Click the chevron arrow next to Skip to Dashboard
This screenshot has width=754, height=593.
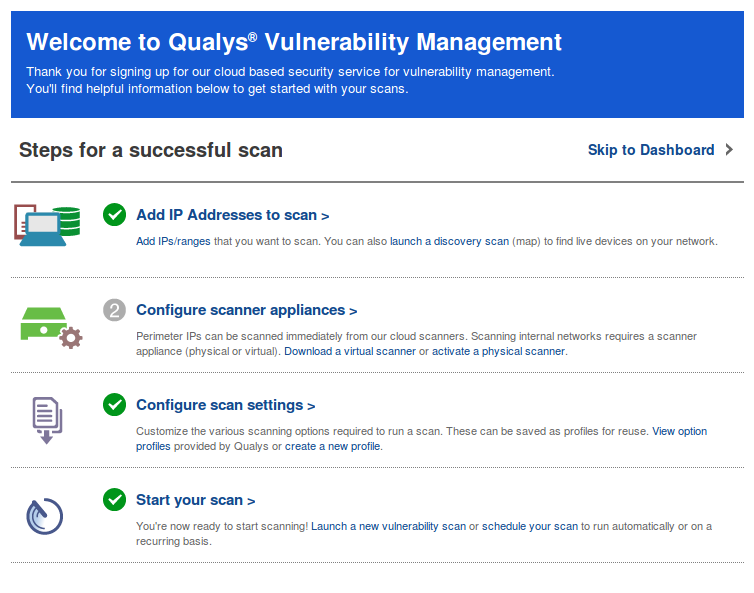pos(729,150)
